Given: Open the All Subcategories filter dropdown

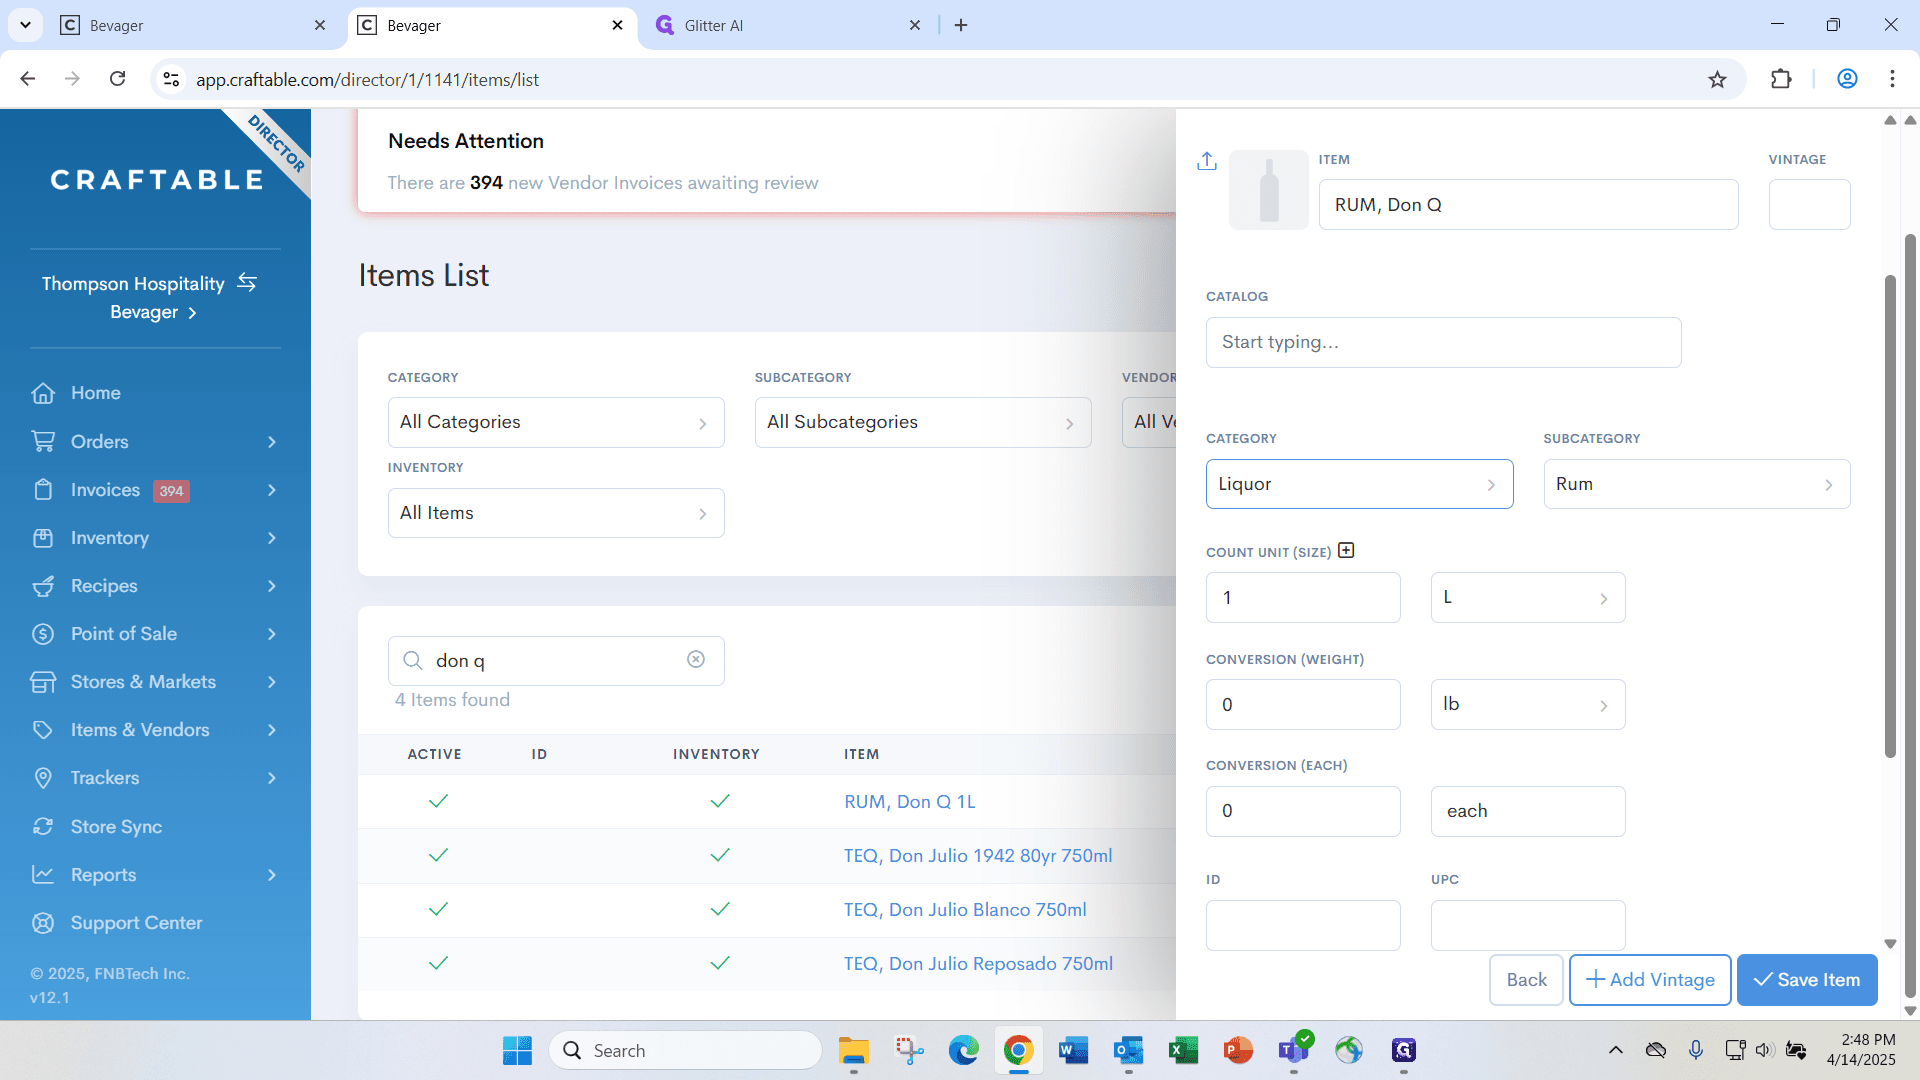Looking at the screenshot, I should pos(923,422).
